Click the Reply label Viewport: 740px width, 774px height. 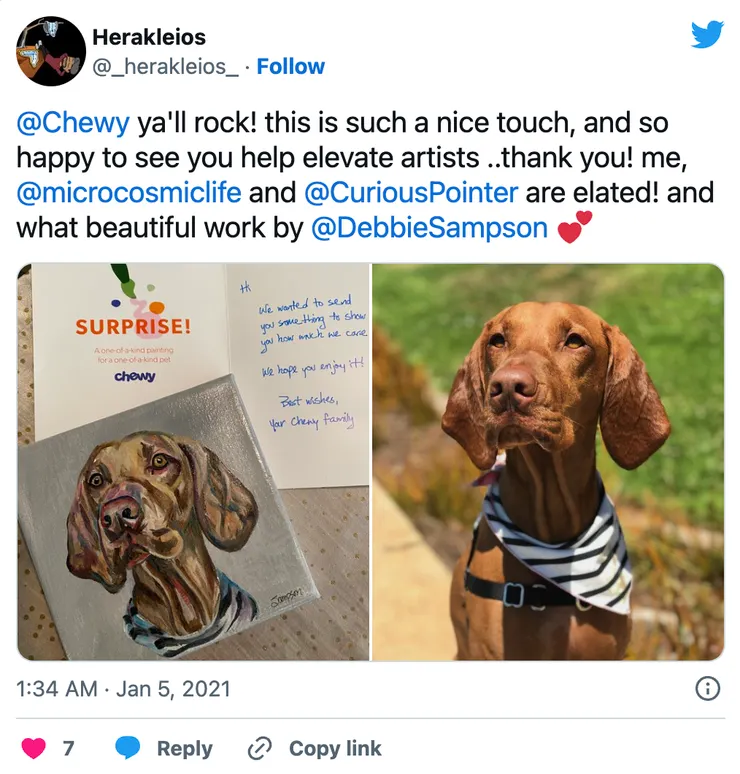pyautogui.click(x=185, y=748)
